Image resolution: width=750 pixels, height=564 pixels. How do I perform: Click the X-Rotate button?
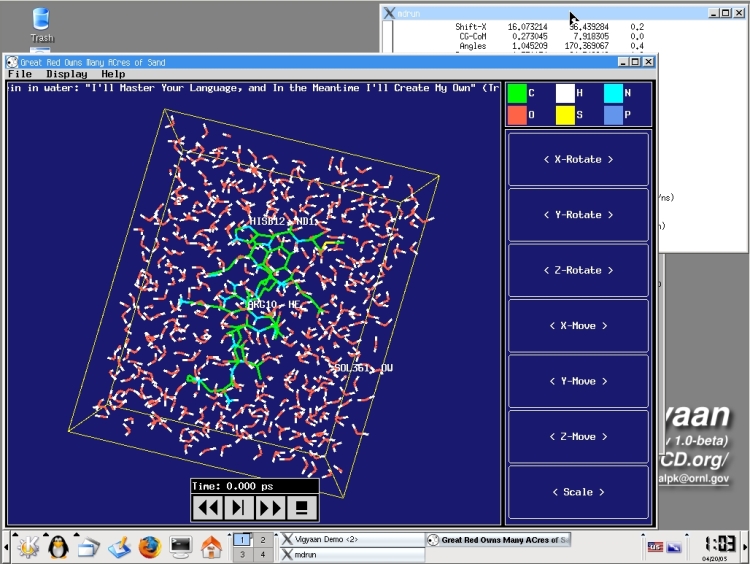pos(579,159)
